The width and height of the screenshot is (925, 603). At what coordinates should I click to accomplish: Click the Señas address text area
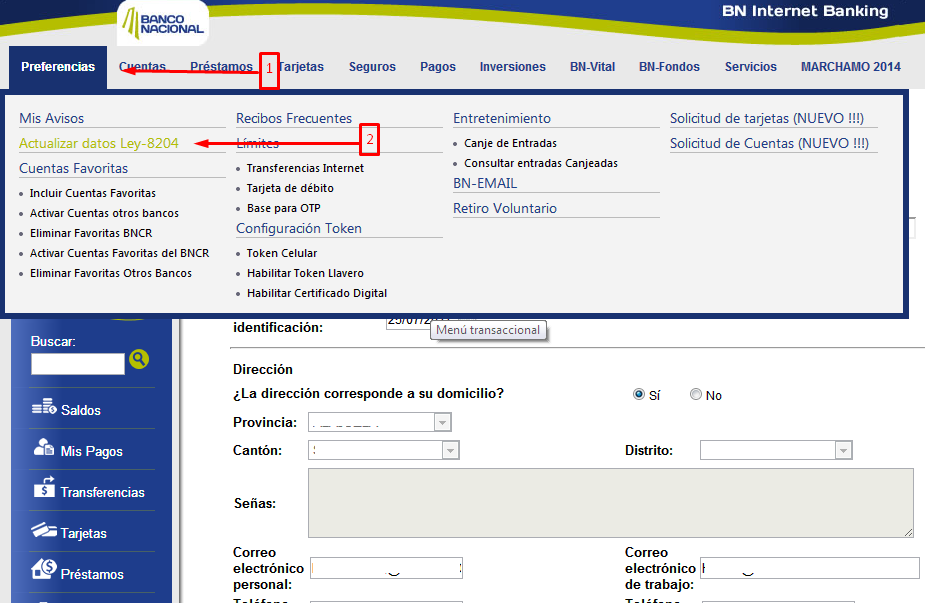[x=611, y=503]
